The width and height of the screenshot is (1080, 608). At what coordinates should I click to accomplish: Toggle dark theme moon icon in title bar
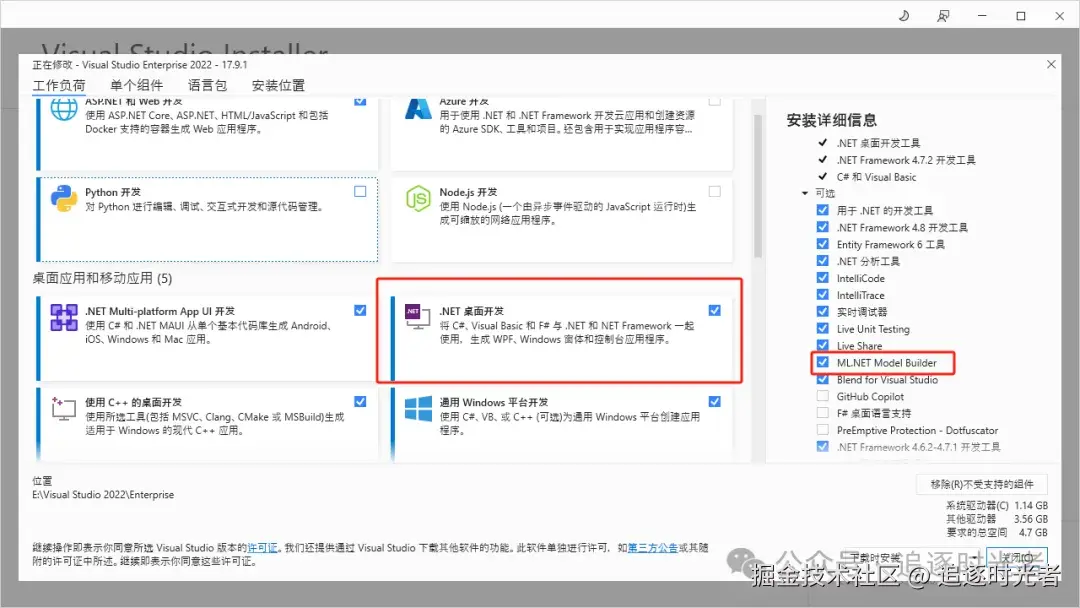click(904, 15)
